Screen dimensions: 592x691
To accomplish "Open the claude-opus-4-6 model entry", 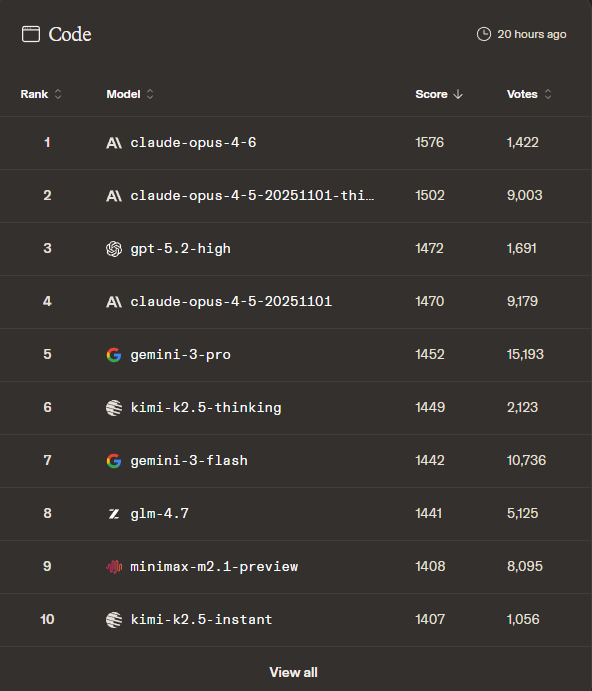I will click(193, 143).
